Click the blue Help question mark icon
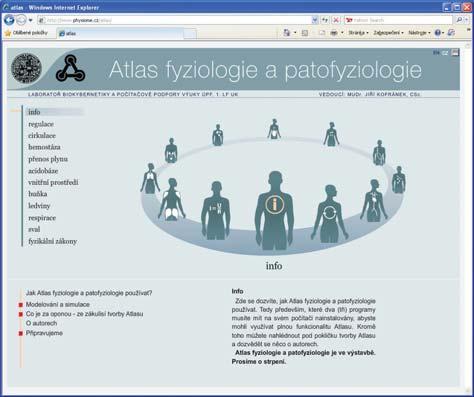 pos(437,33)
